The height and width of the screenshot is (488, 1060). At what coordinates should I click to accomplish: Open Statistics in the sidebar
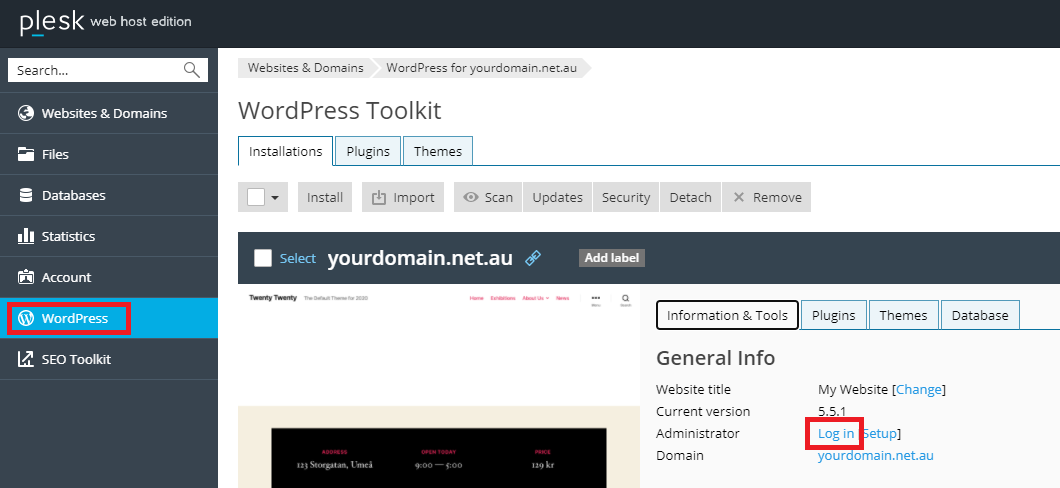(109, 236)
